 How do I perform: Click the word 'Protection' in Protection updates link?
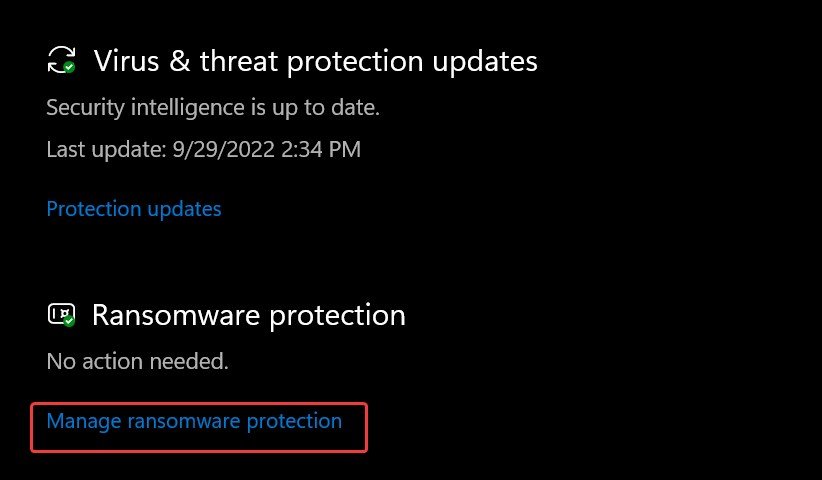[x=95, y=209]
